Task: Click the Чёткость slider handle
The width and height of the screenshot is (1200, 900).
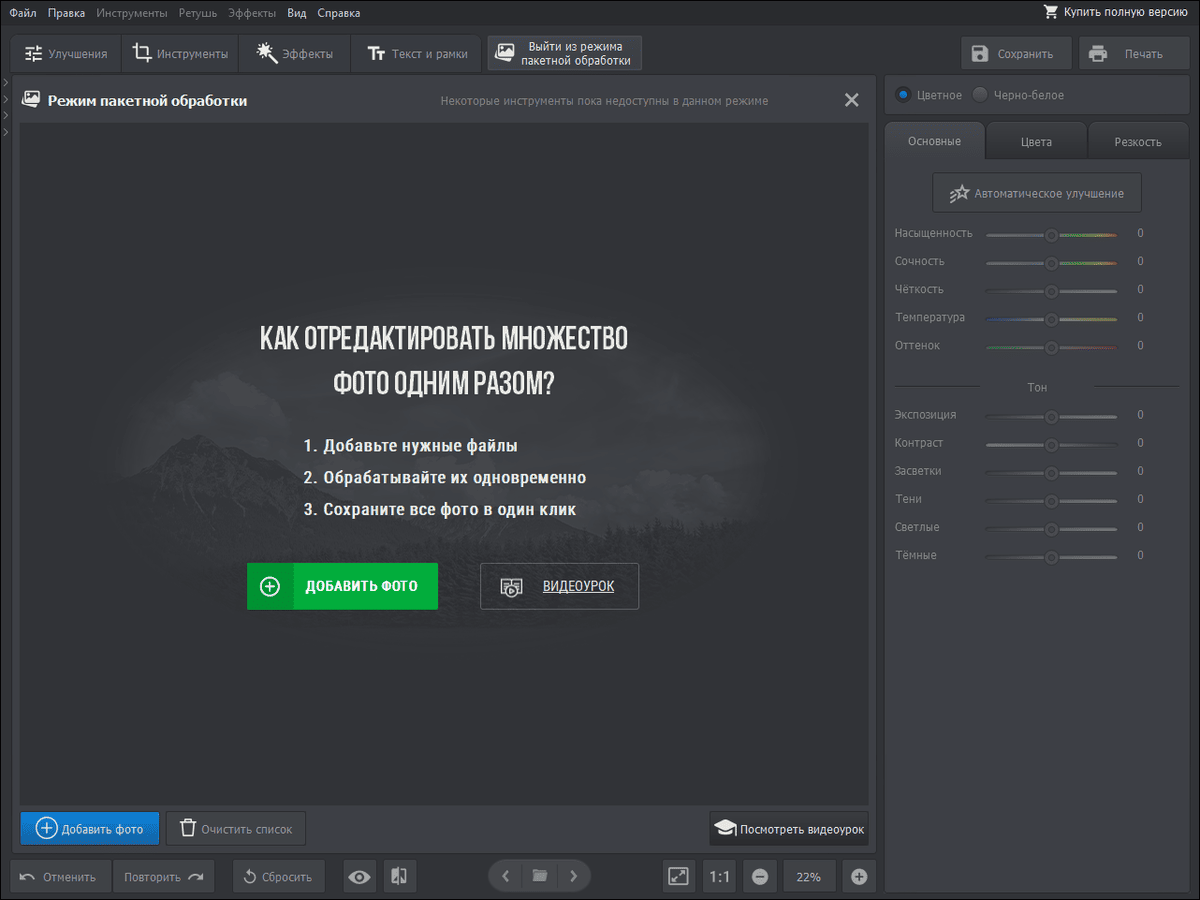Action: coord(1051,291)
